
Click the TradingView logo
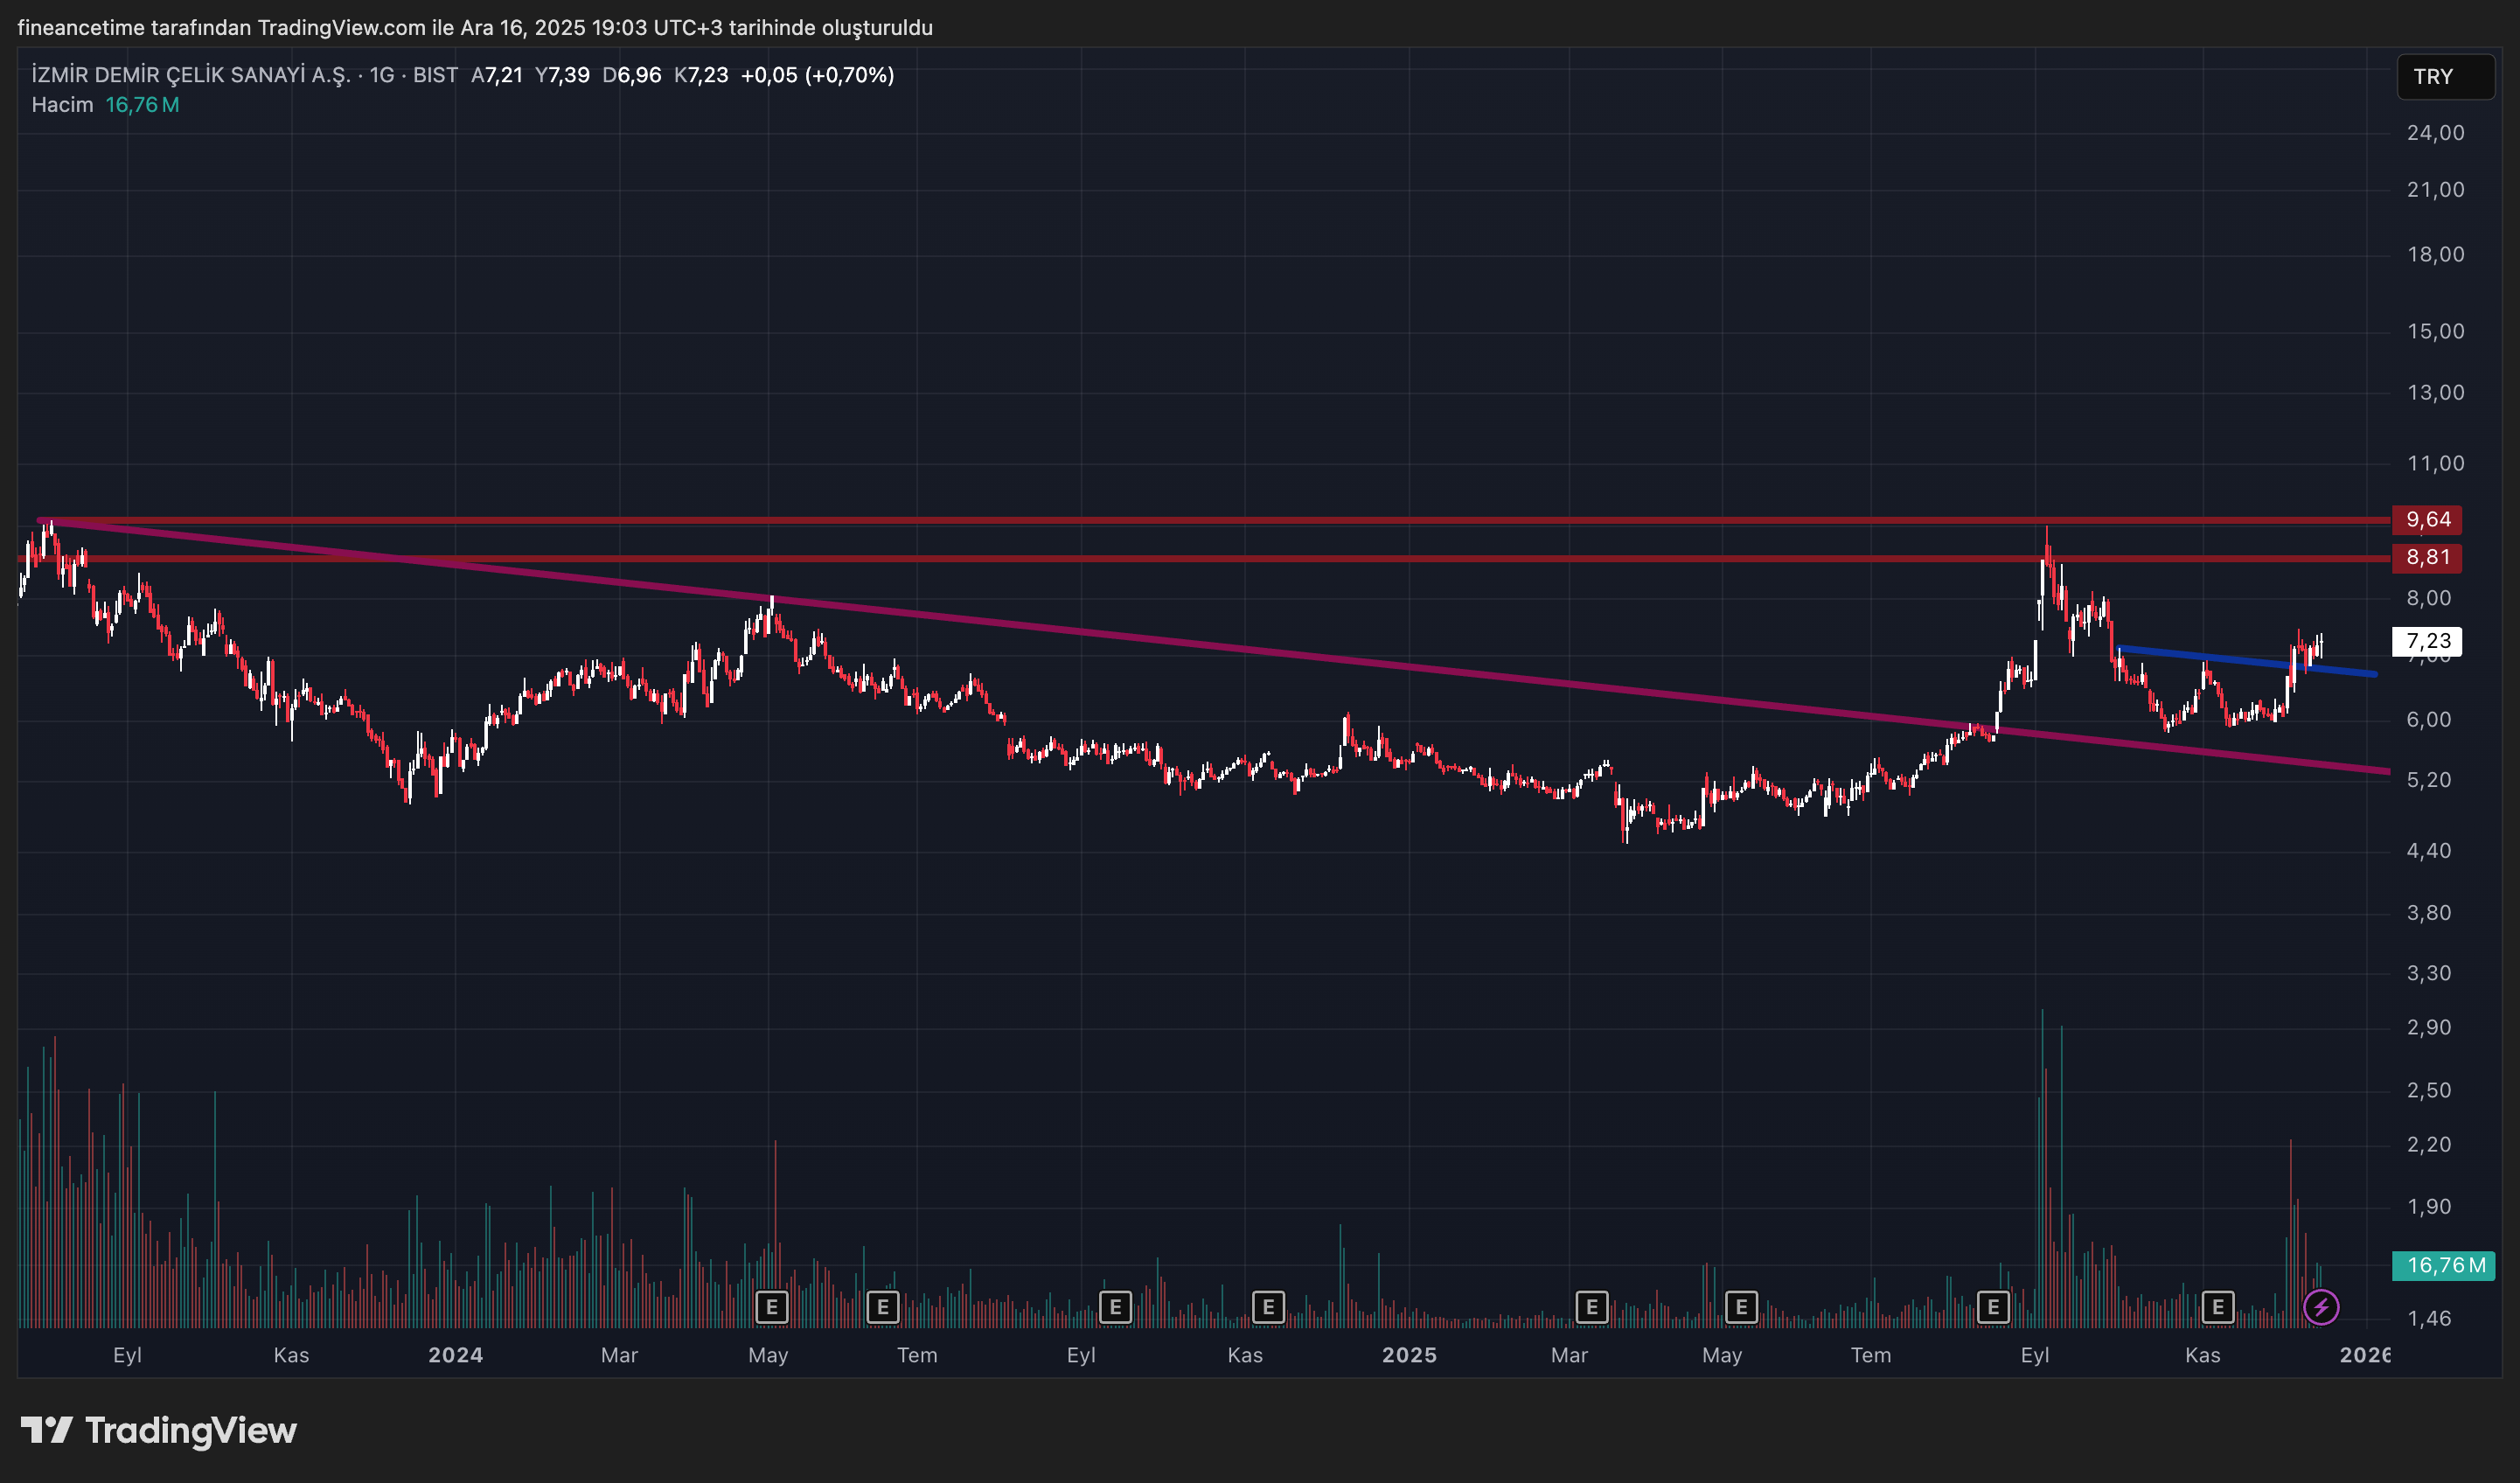tap(159, 1430)
